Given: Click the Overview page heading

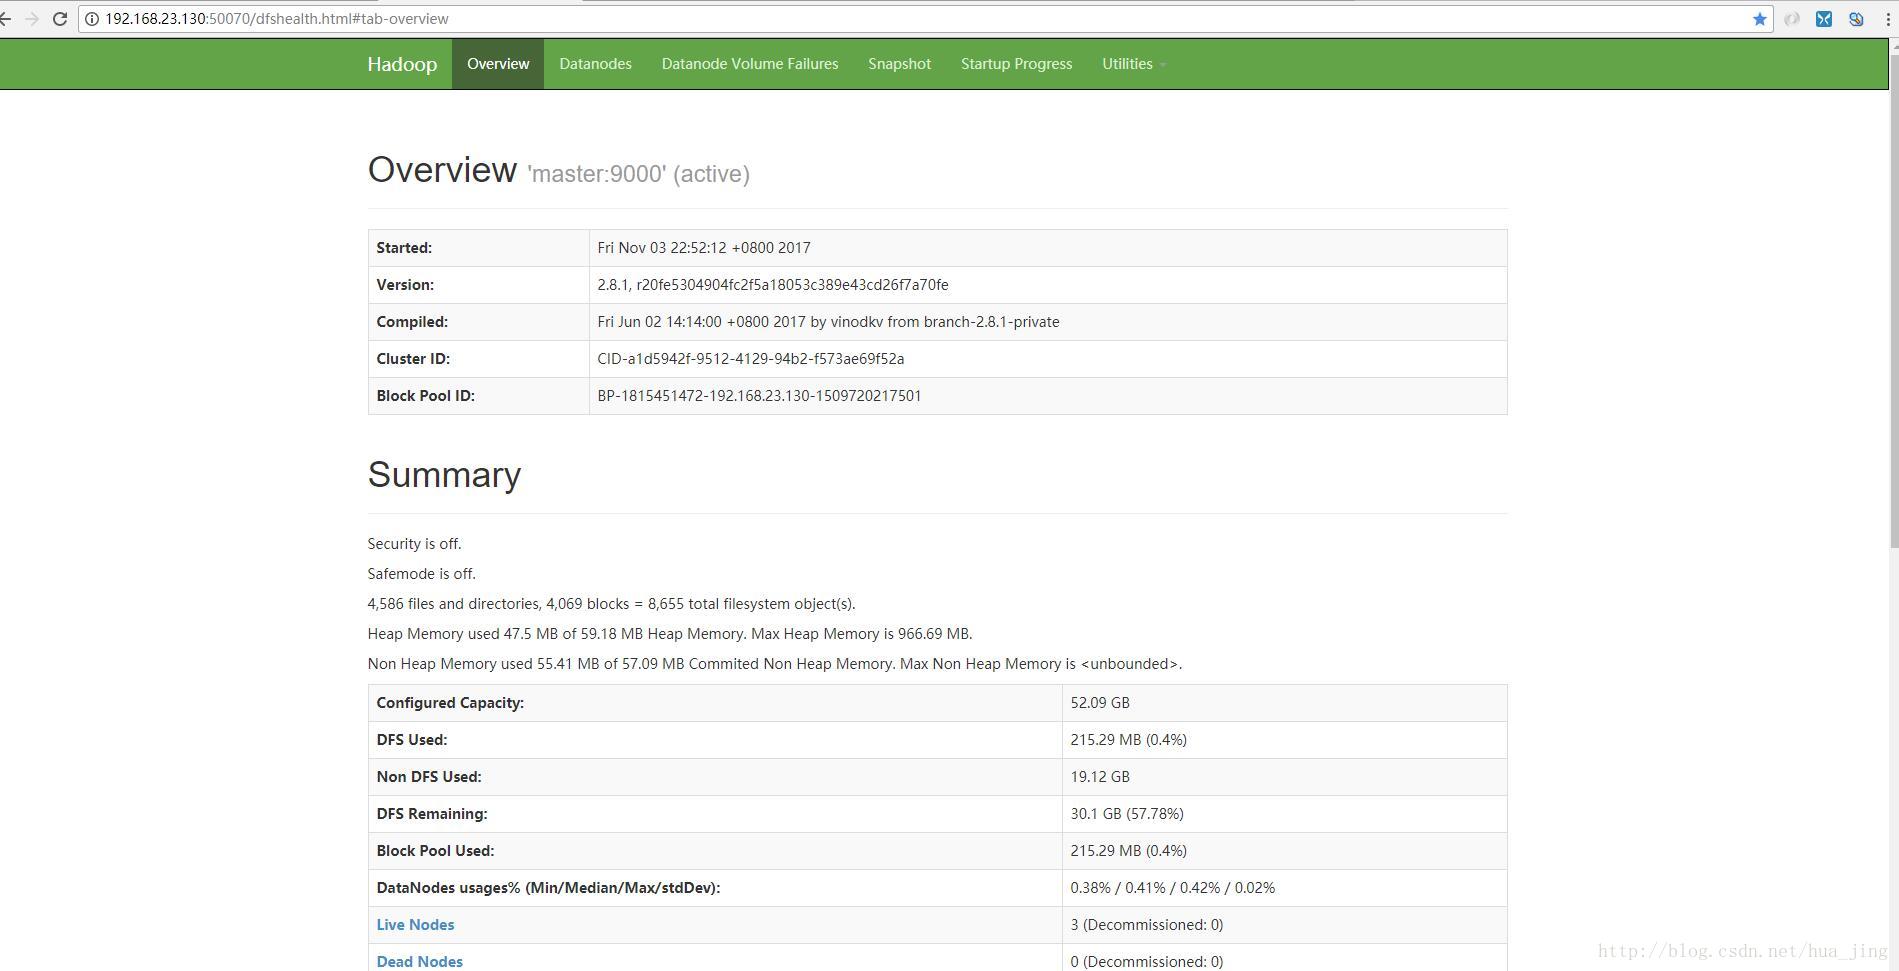Looking at the screenshot, I should [442, 170].
